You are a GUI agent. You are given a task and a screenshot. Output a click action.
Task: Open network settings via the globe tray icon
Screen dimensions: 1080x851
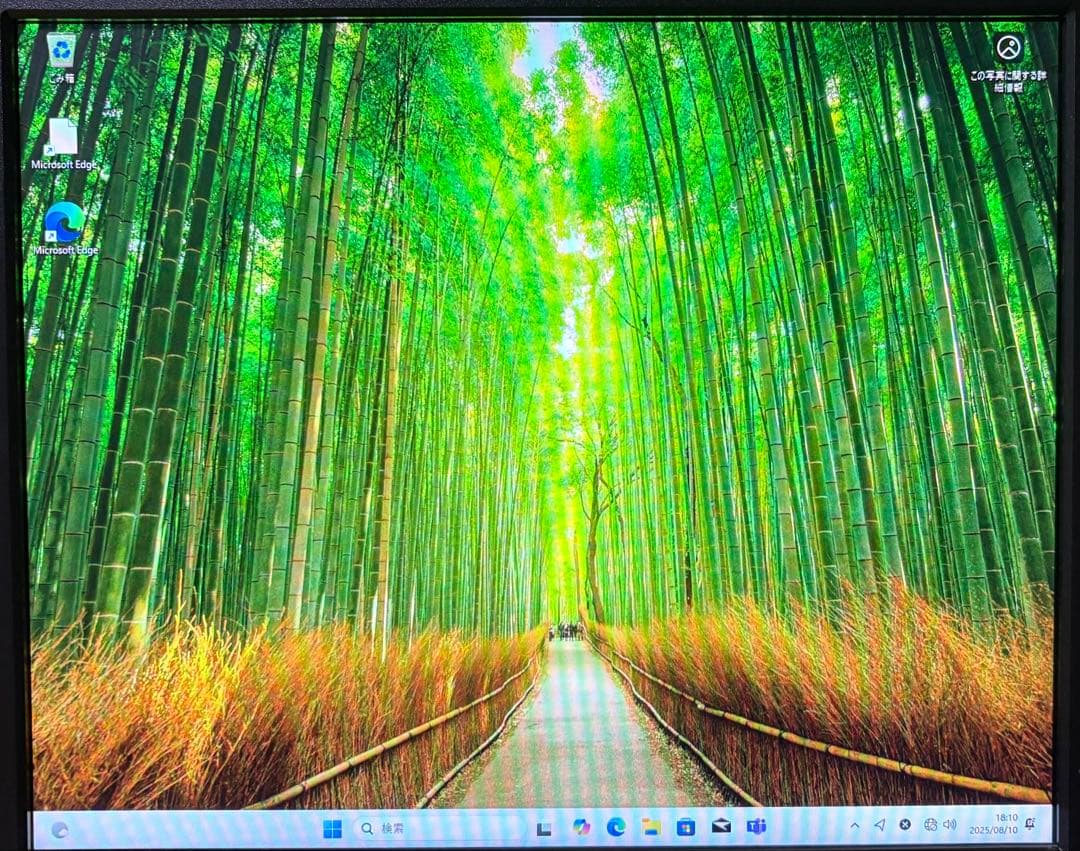click(x=930, y=825)
